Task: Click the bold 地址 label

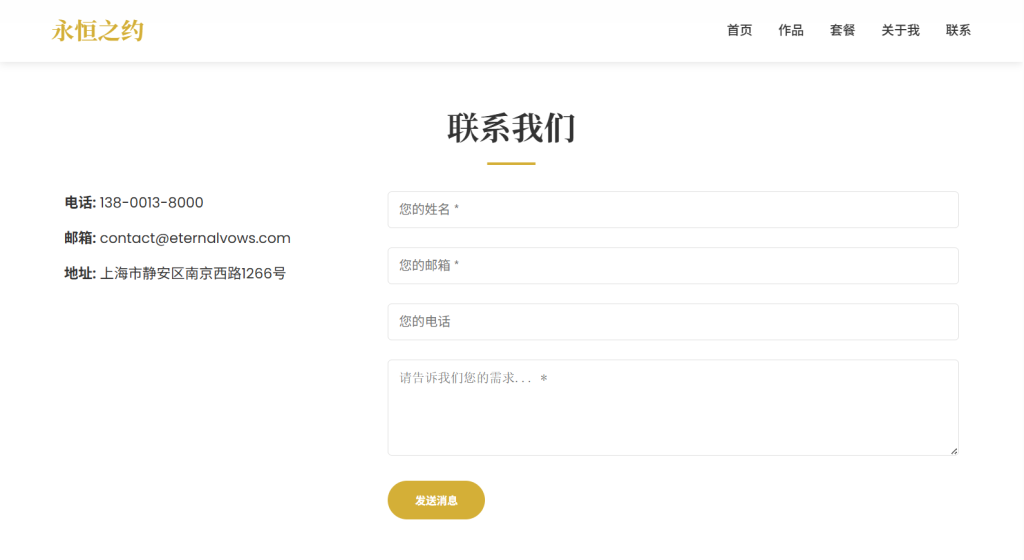Action: coord(80,273)
